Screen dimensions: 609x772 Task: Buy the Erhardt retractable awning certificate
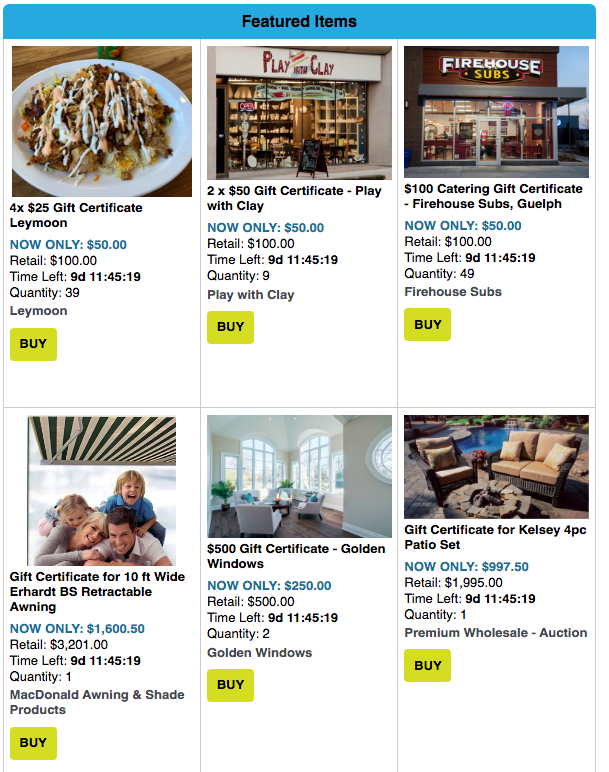pos(33,743)
